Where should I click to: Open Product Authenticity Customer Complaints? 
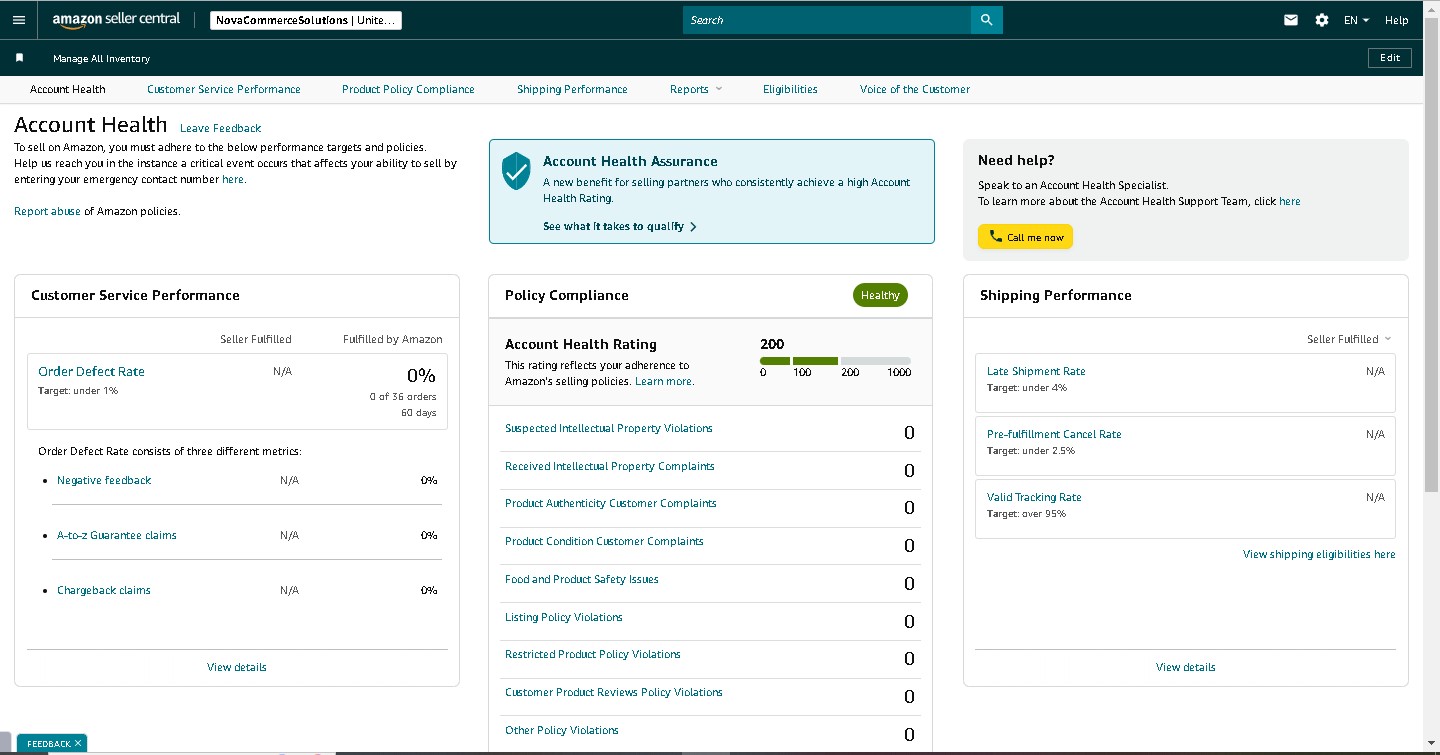tap(611, 503)
